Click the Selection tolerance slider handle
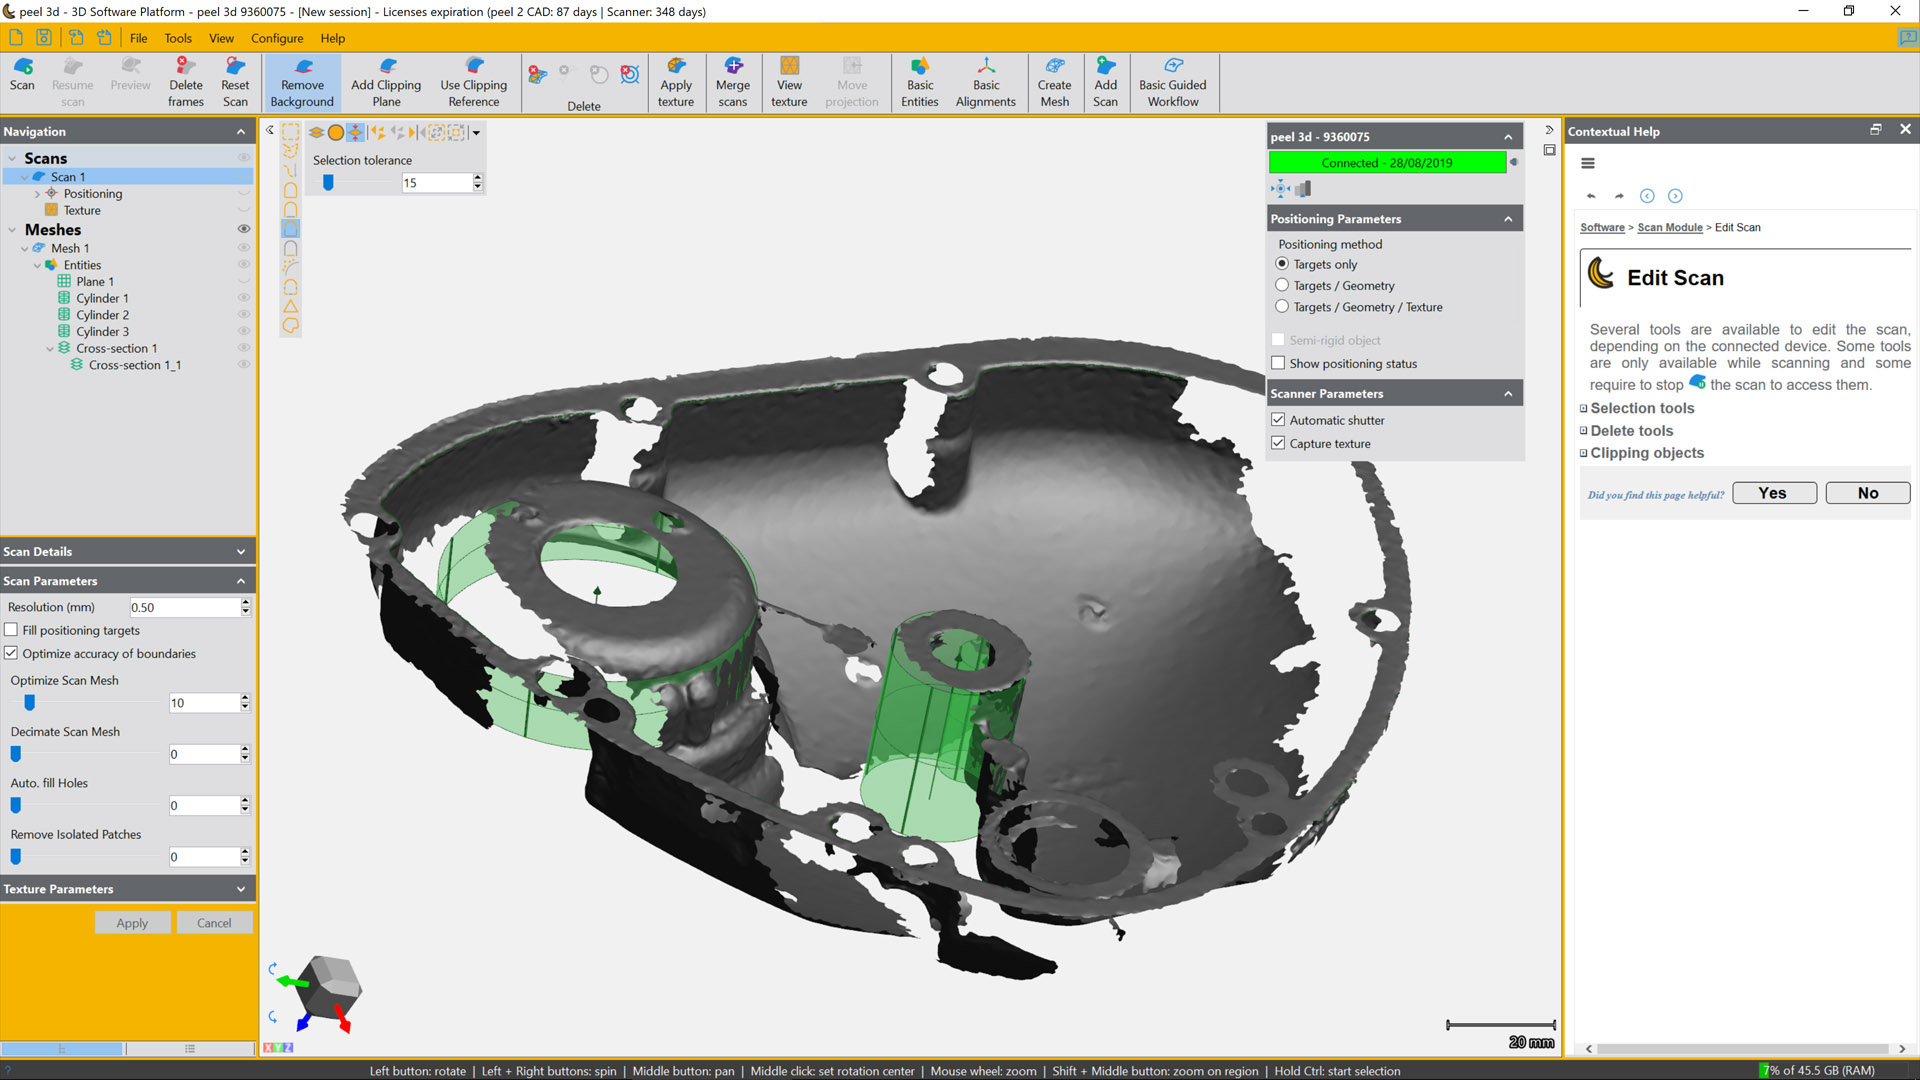This screenshot has height=1080, width=1920. tap(328, 183)
